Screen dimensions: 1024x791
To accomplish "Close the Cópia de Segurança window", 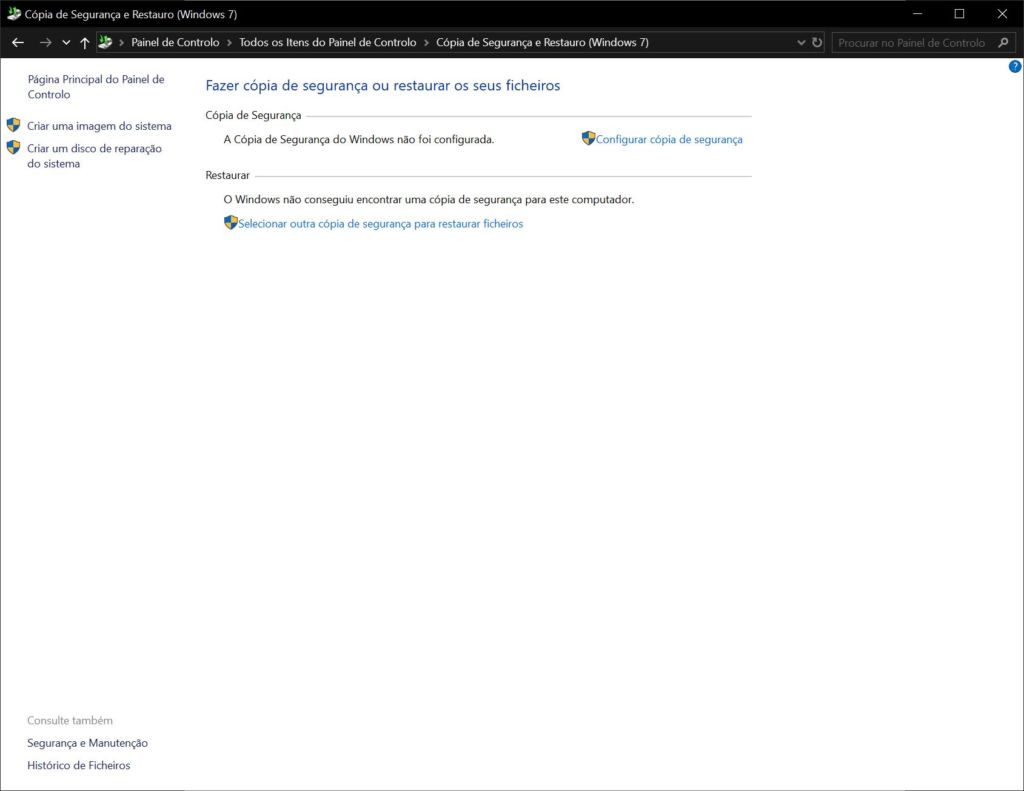I will click(x=1002, y=14).
